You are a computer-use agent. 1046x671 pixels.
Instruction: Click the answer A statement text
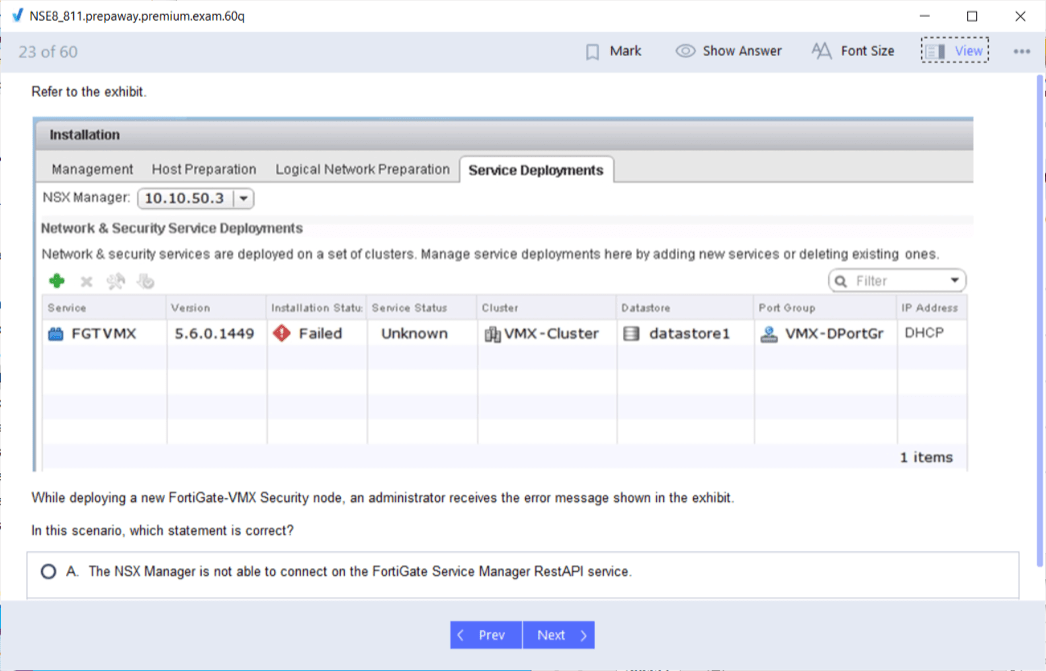tap(360, 572)
